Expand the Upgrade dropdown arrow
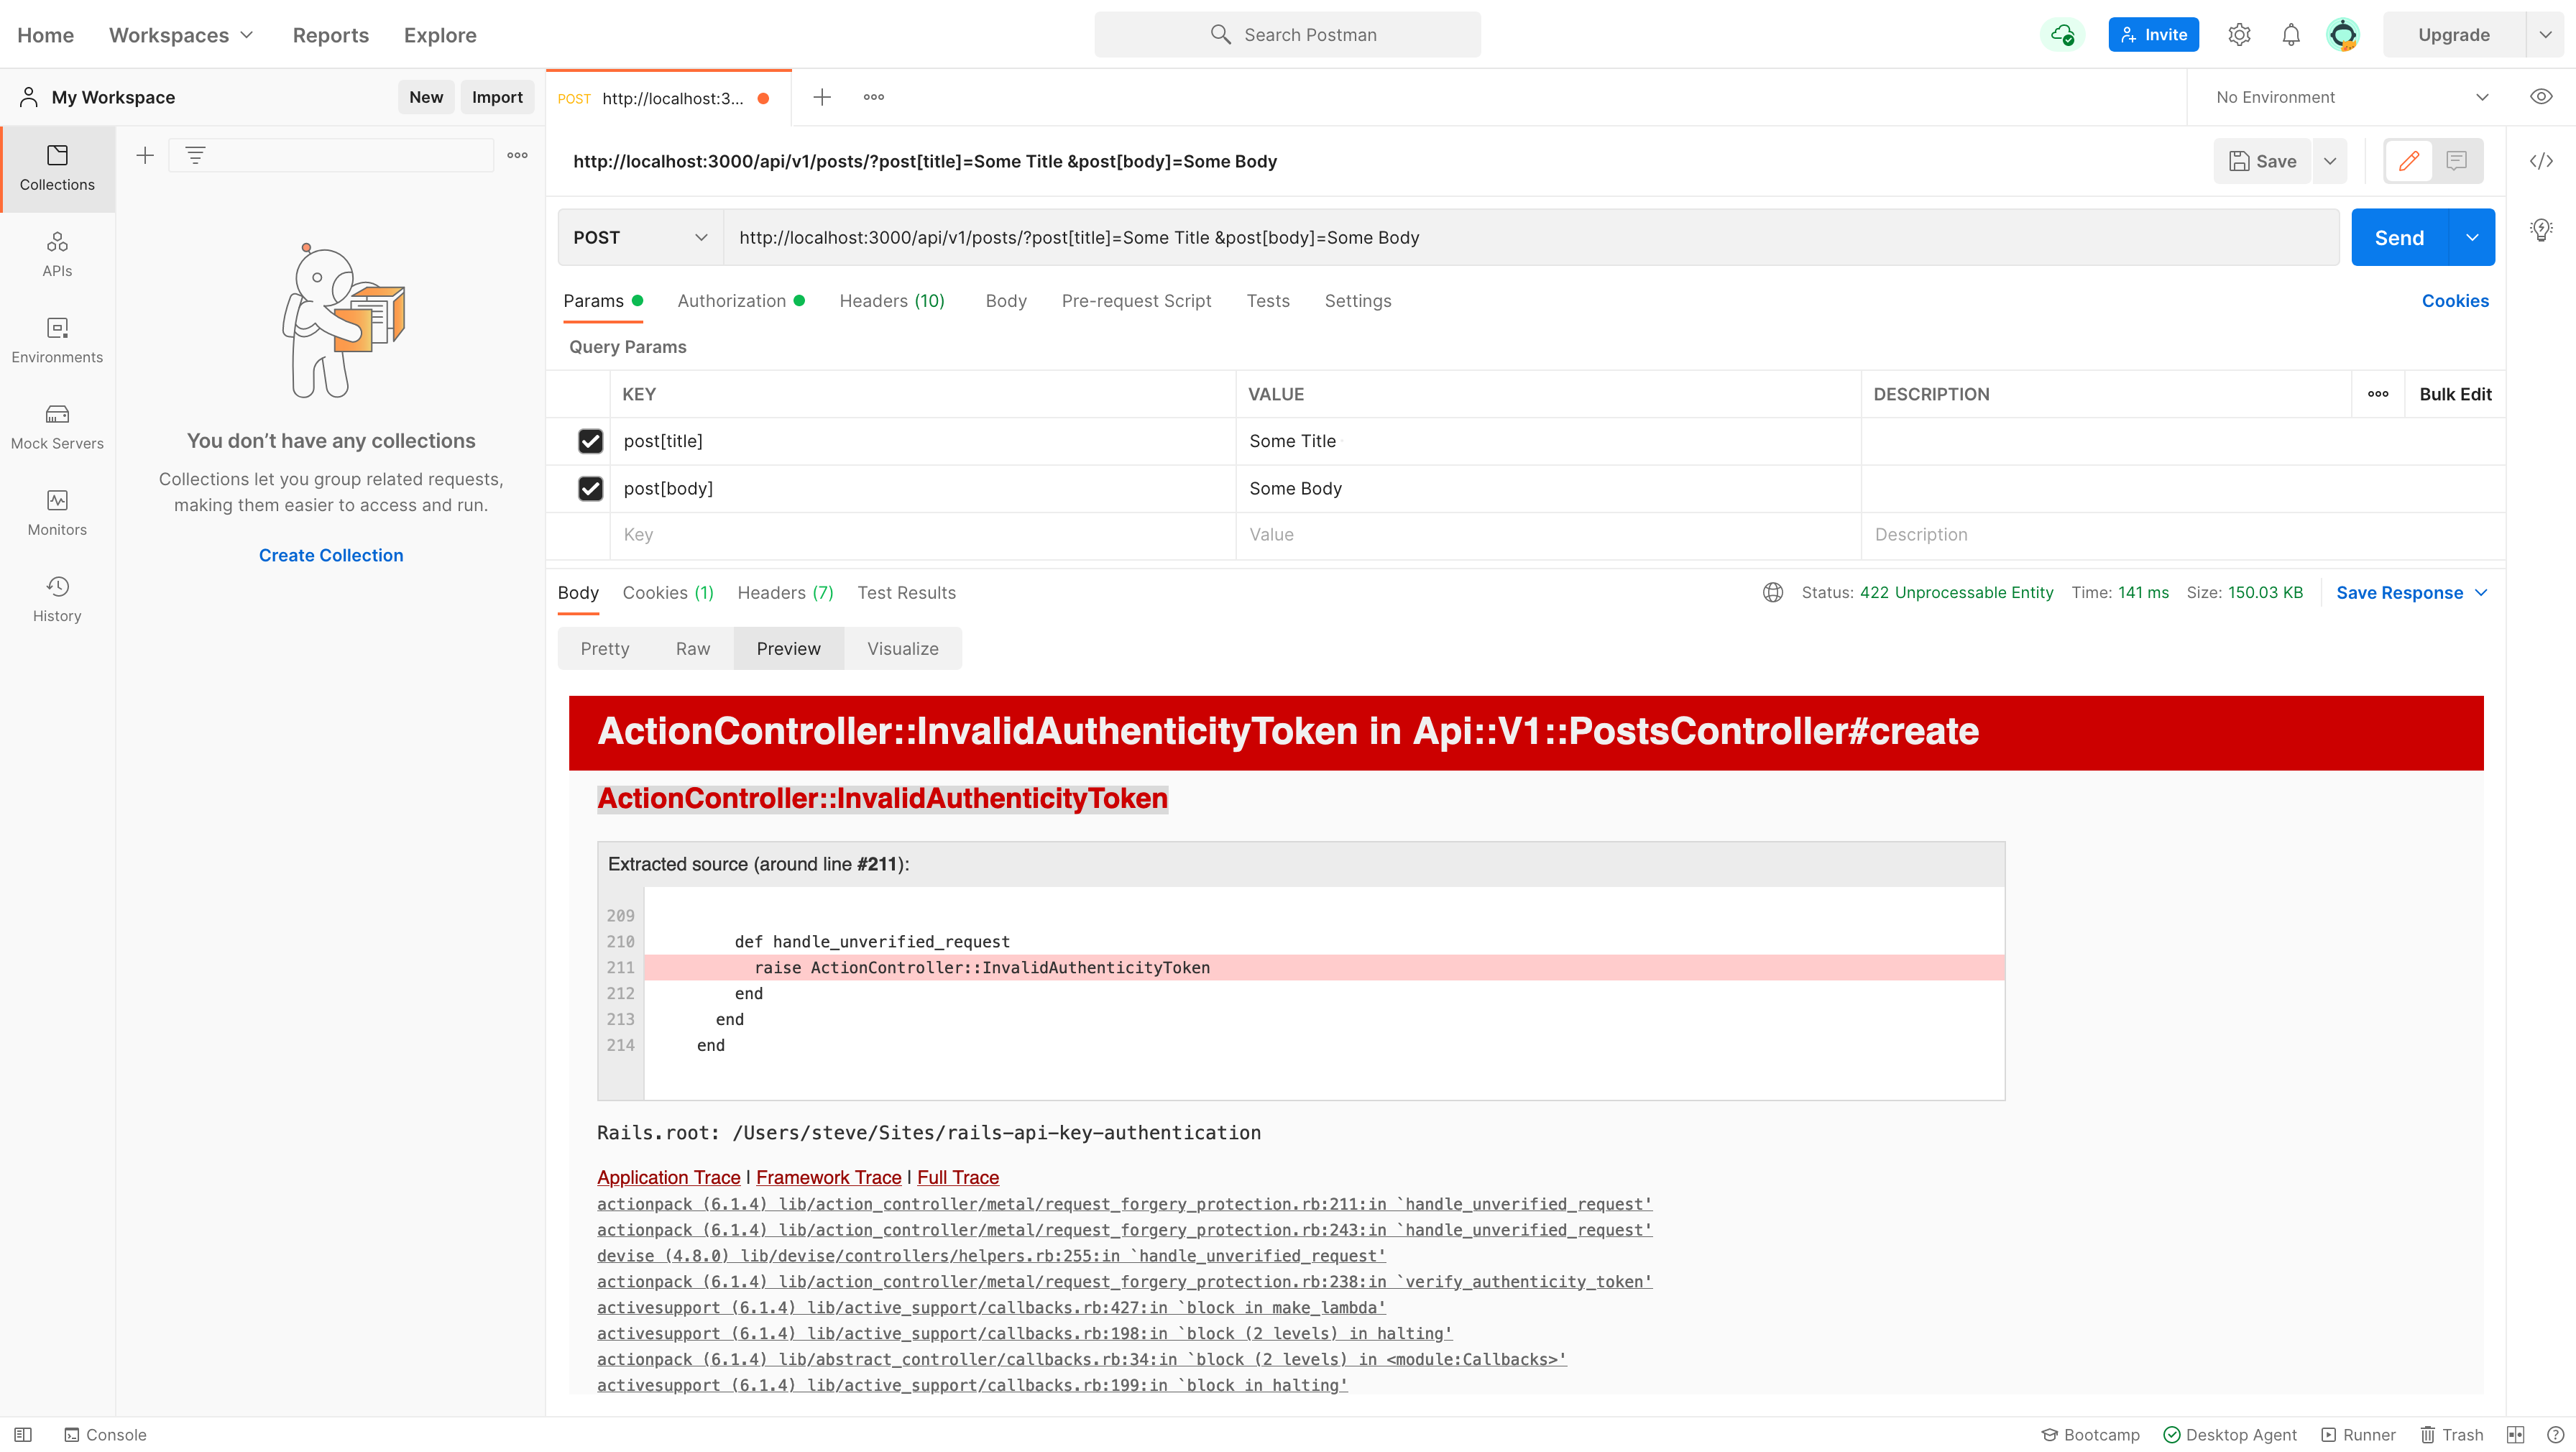Screen dimensions: 2576x1452 click(2546, 35)
